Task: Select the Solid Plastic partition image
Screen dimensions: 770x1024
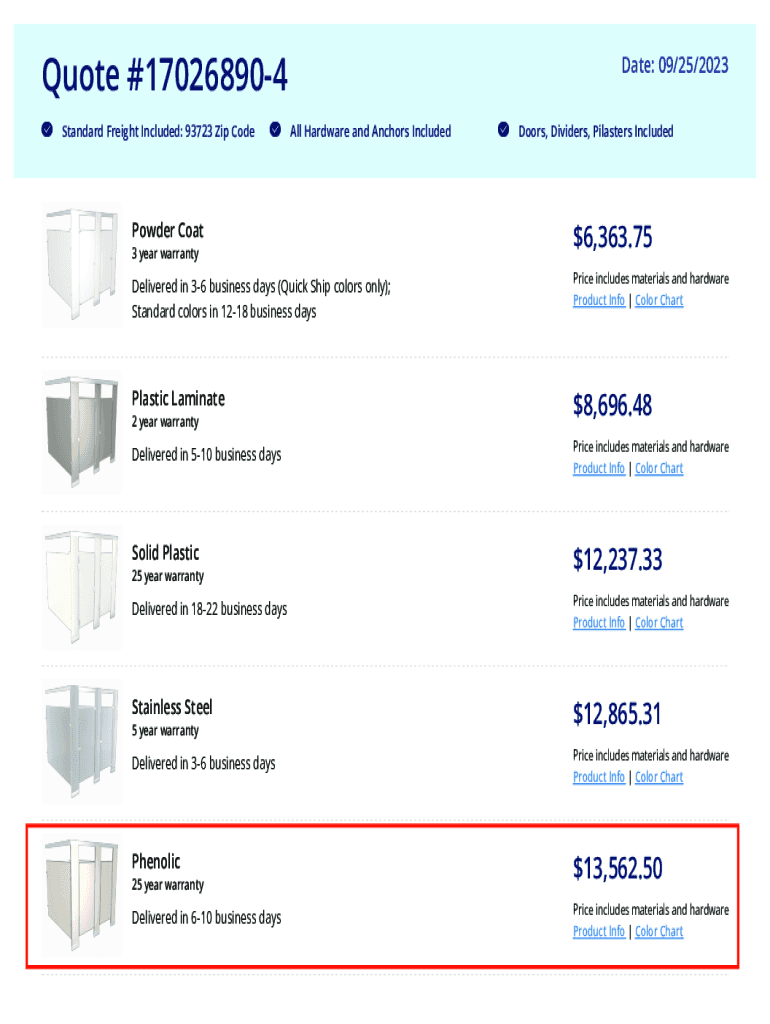Action: pos(81,588)
